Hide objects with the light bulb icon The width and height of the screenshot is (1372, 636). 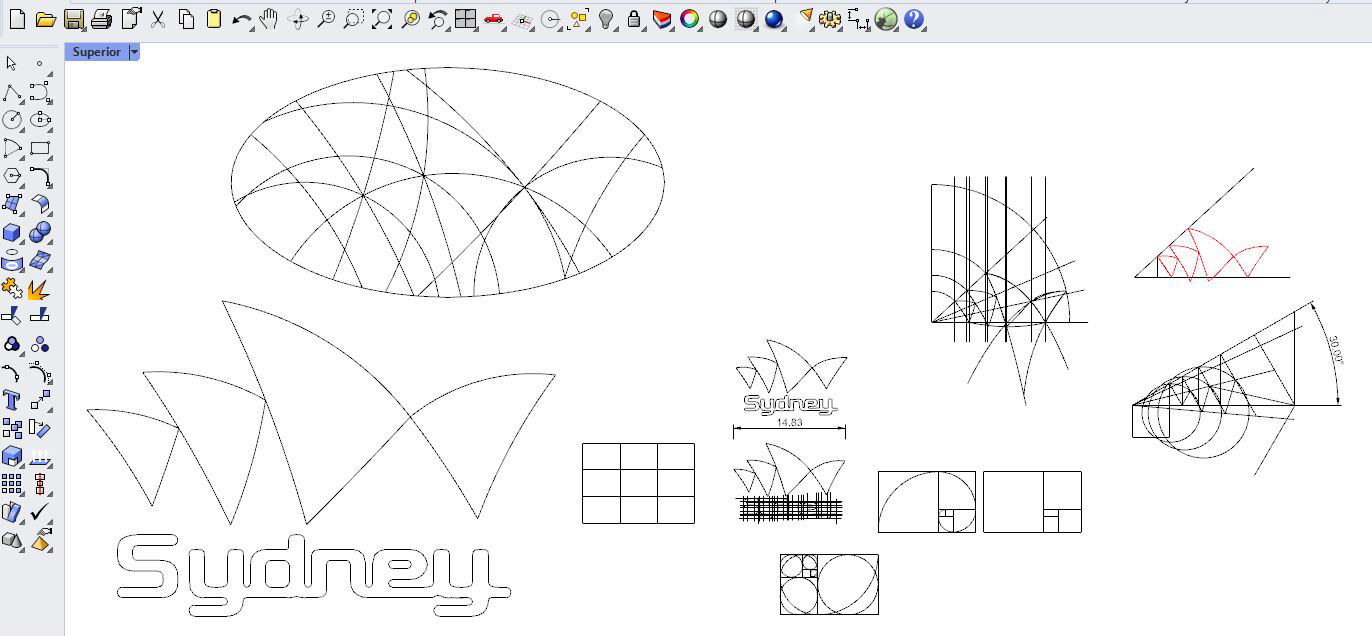point(605,19)
